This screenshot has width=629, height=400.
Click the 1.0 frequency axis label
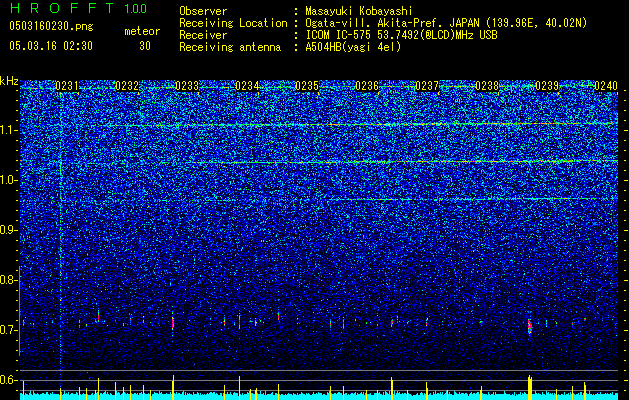click(8, 180)
